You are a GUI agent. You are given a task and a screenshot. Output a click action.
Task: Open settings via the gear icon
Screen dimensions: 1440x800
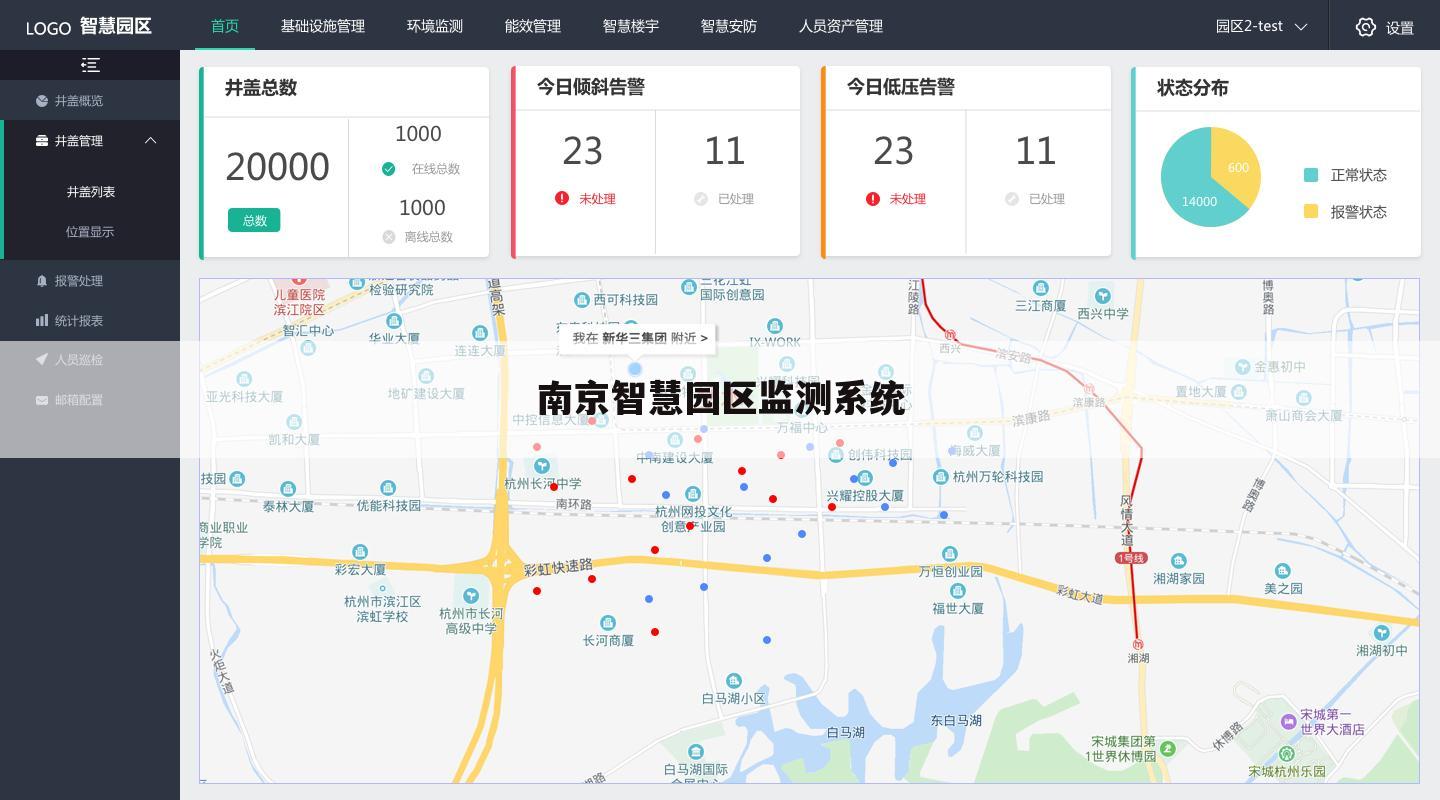click(x=1366, y=27)
